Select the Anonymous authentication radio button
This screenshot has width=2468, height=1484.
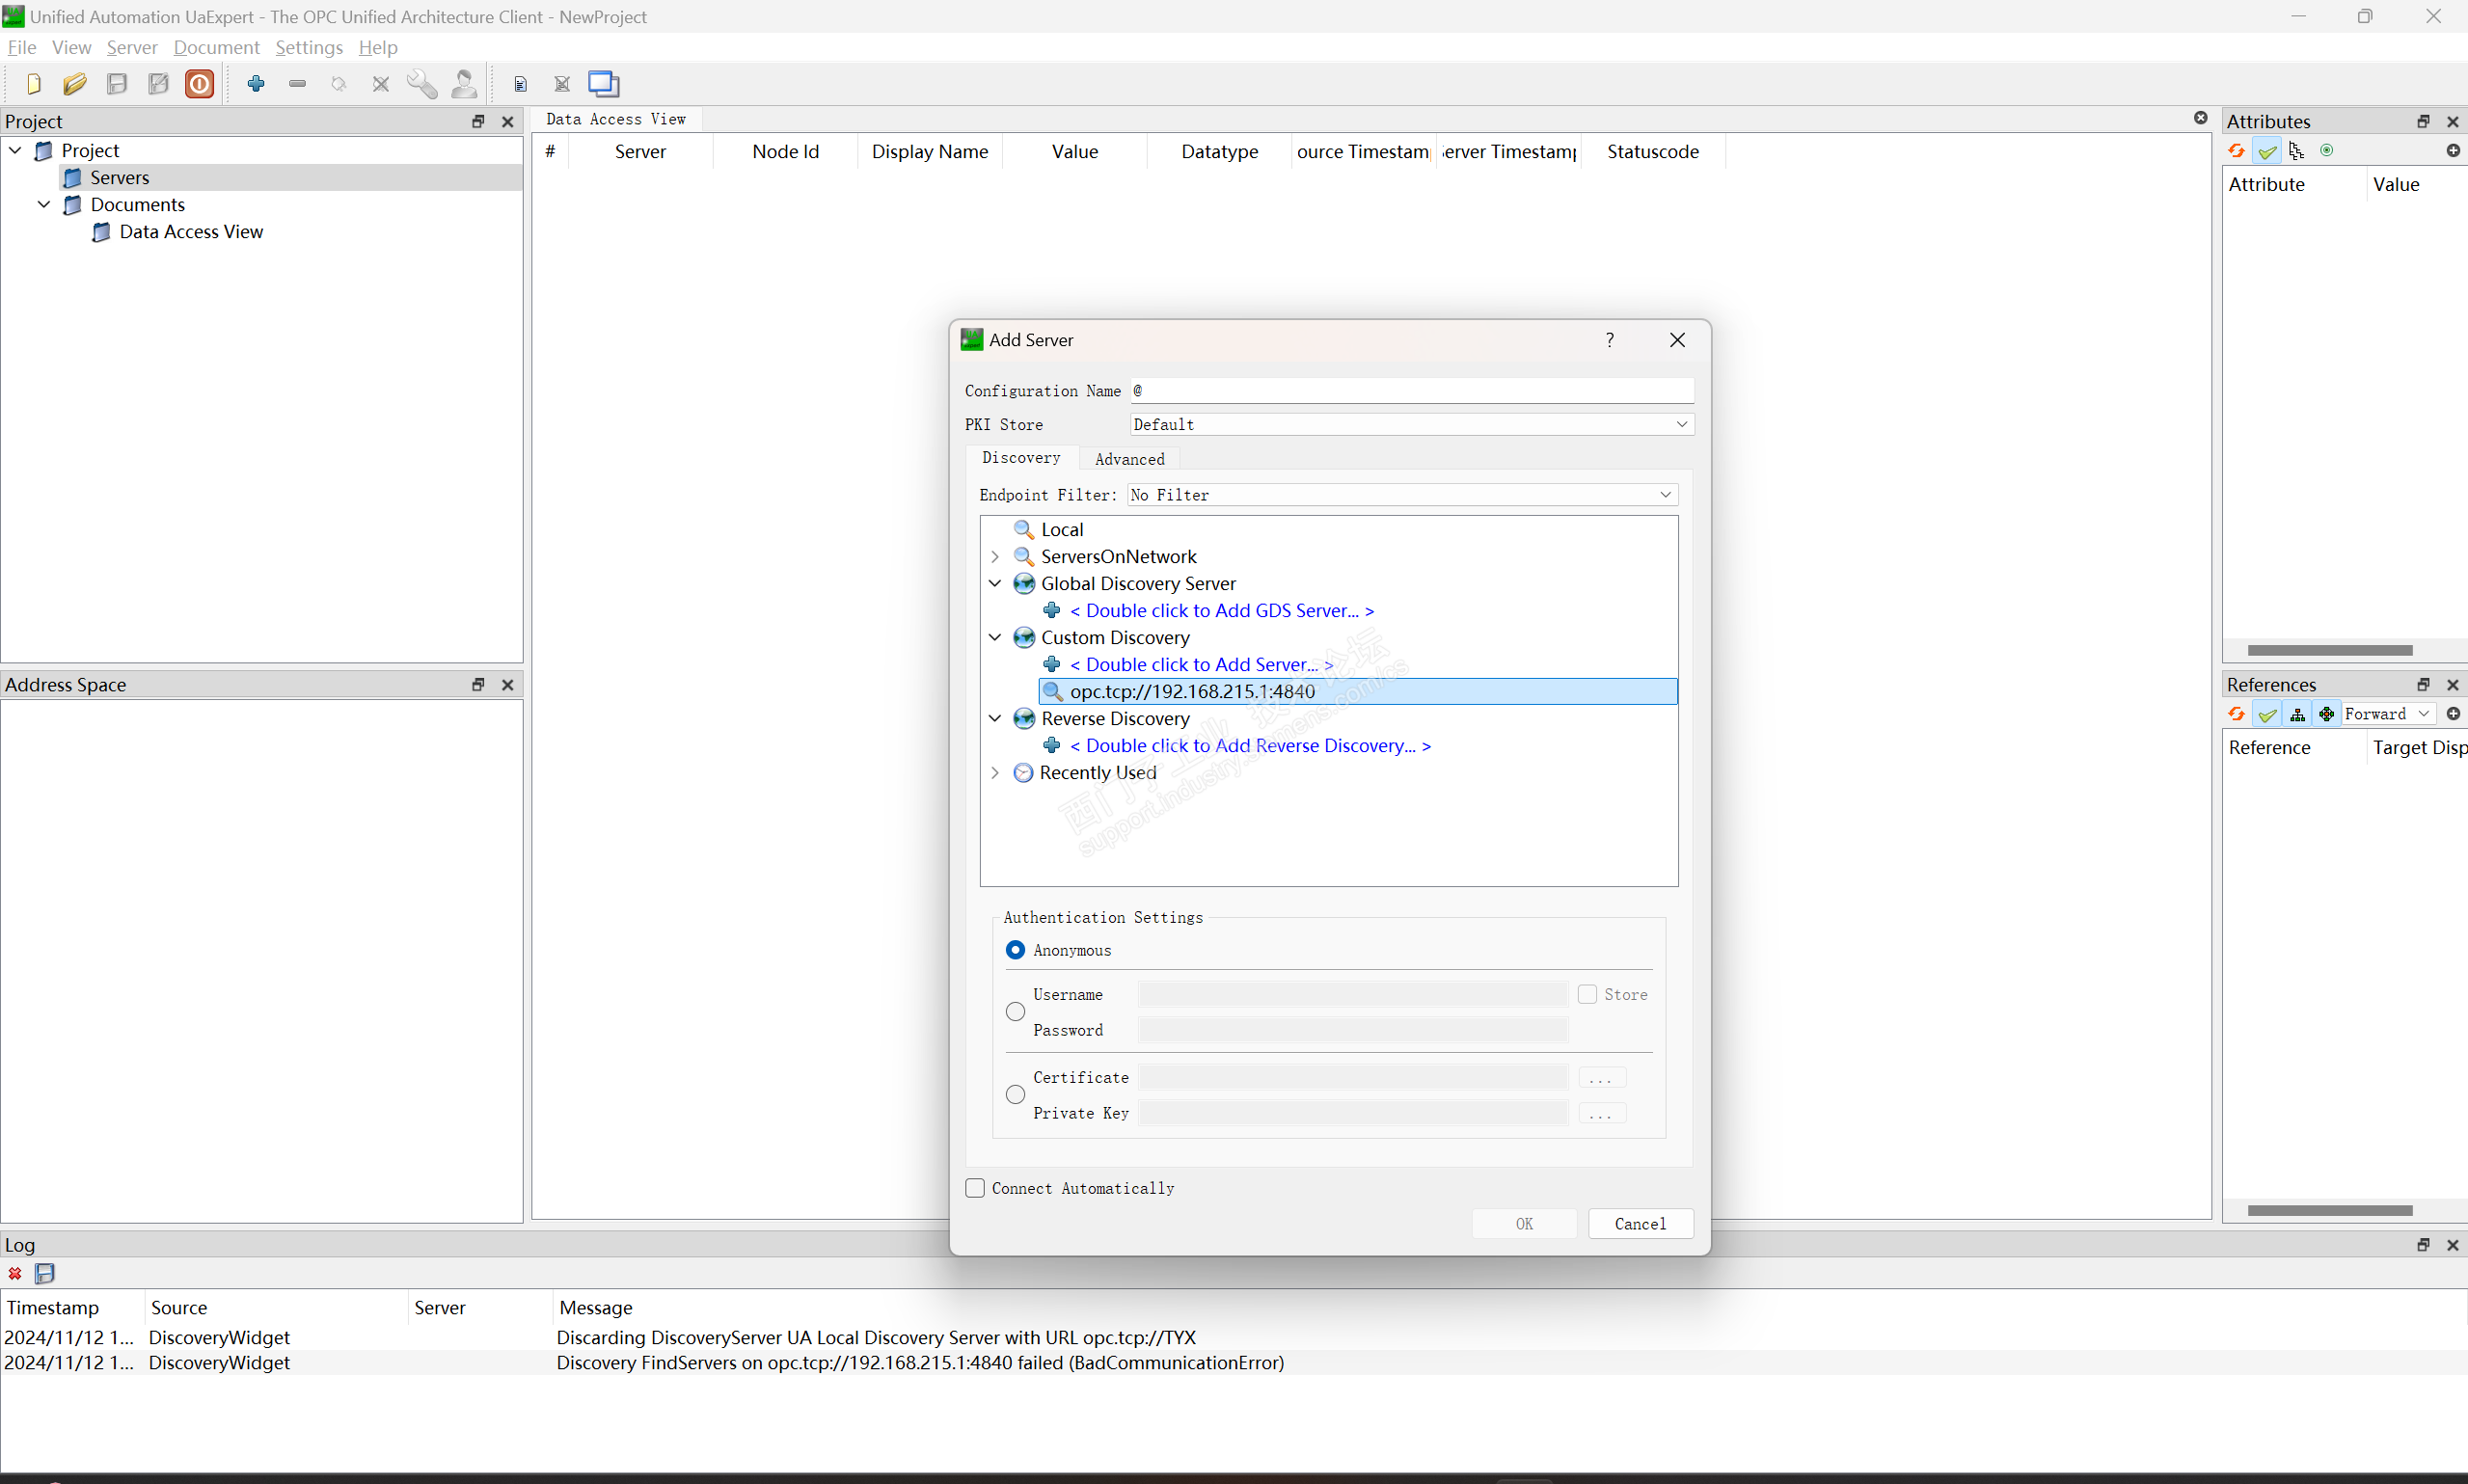coord(1015,950)
